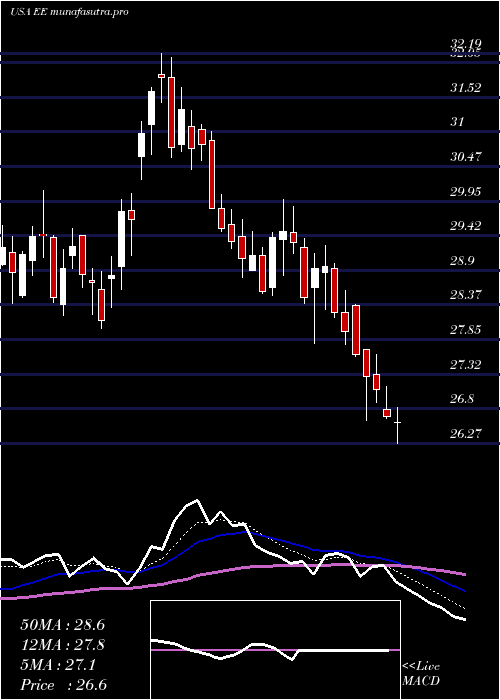This screenshot has width=500, height=700.
Task: Click the 27.85 price axis label
Action: tap(466, 330)
